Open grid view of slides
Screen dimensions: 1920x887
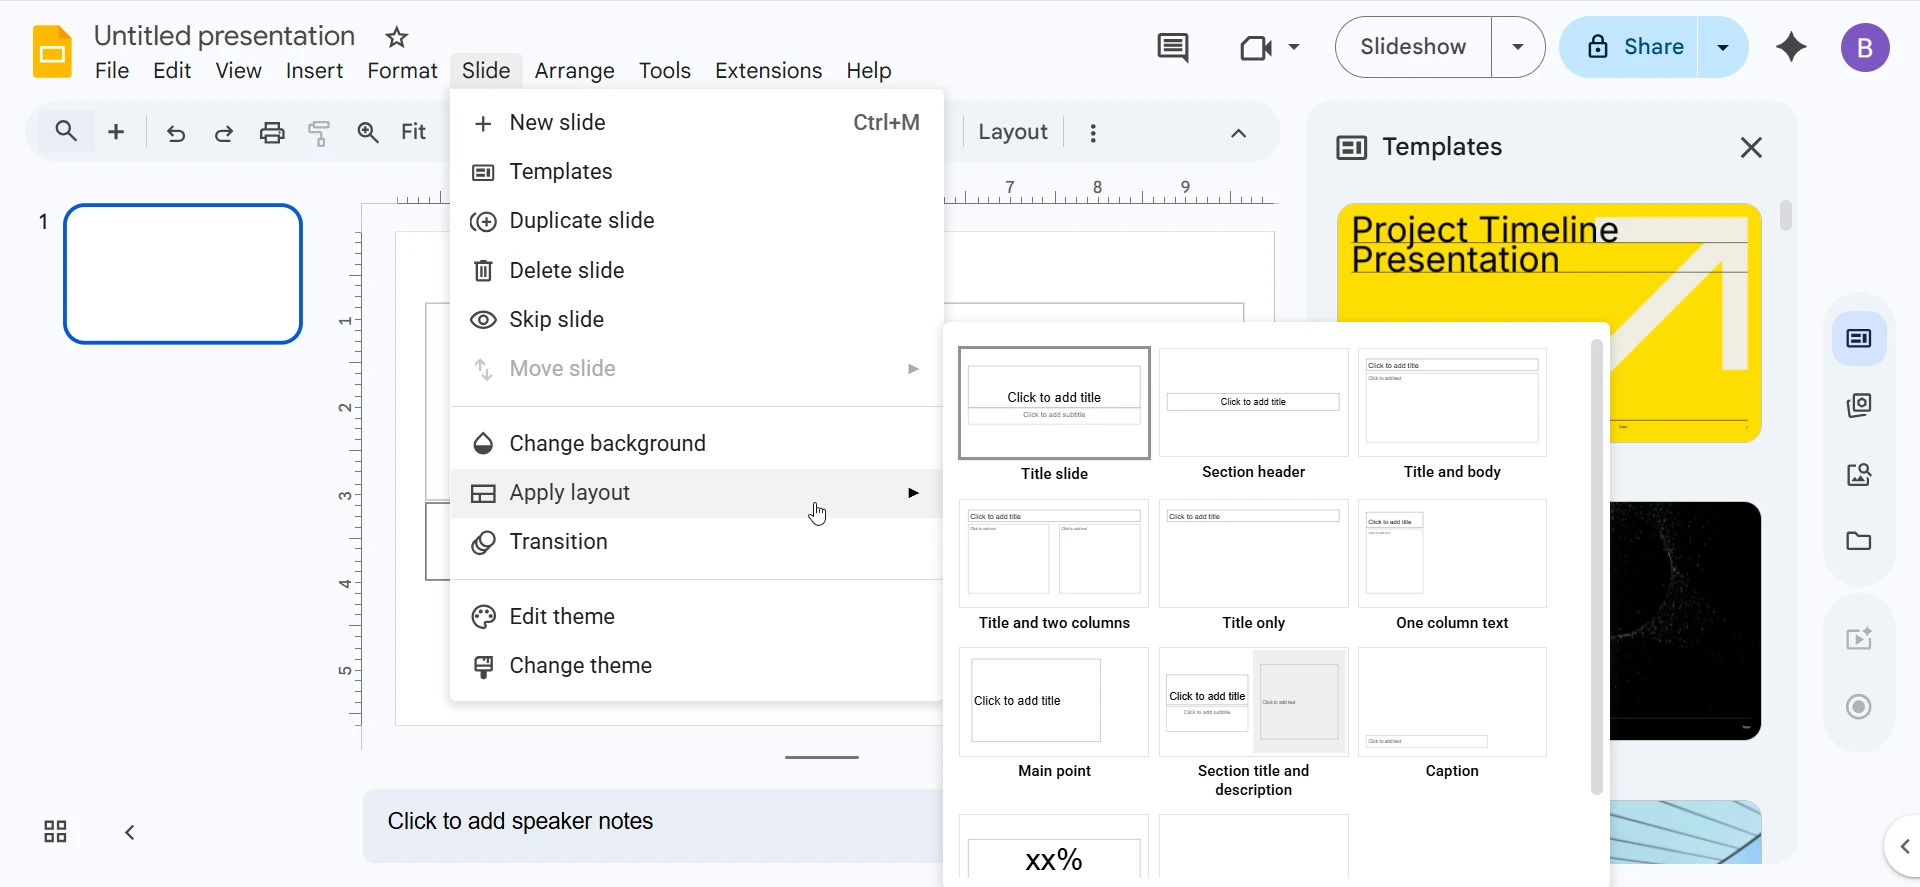[55, 832]
